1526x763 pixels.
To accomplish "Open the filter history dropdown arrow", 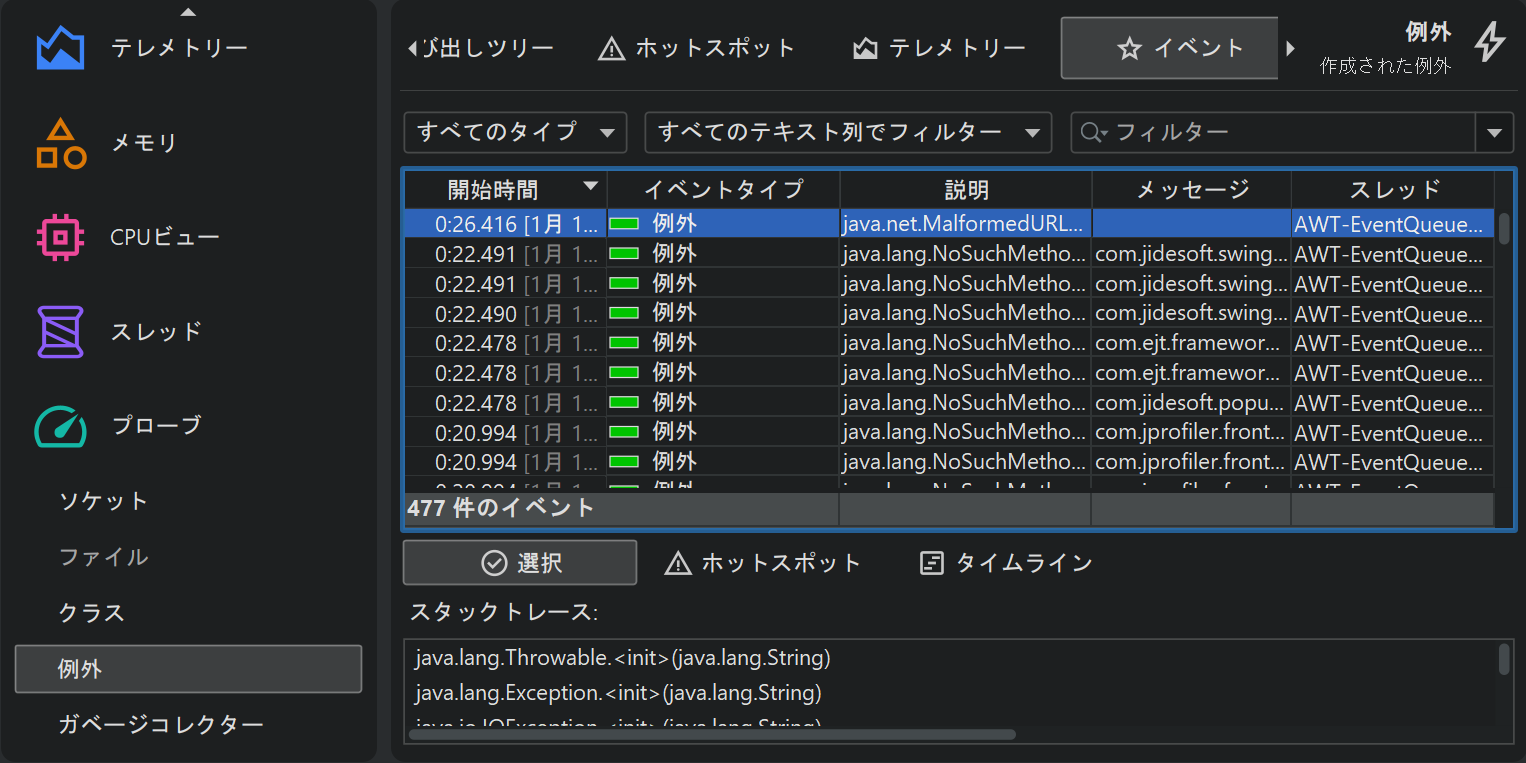I will point(1494,133).
